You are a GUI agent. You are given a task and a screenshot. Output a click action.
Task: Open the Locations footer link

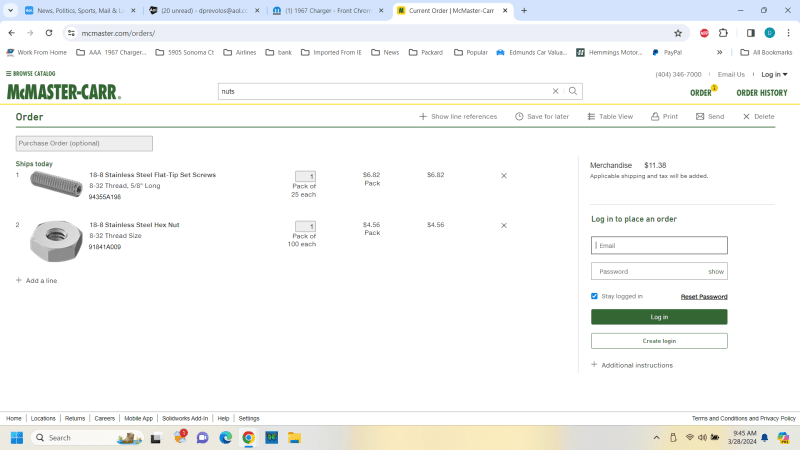(x=43, y=418)
